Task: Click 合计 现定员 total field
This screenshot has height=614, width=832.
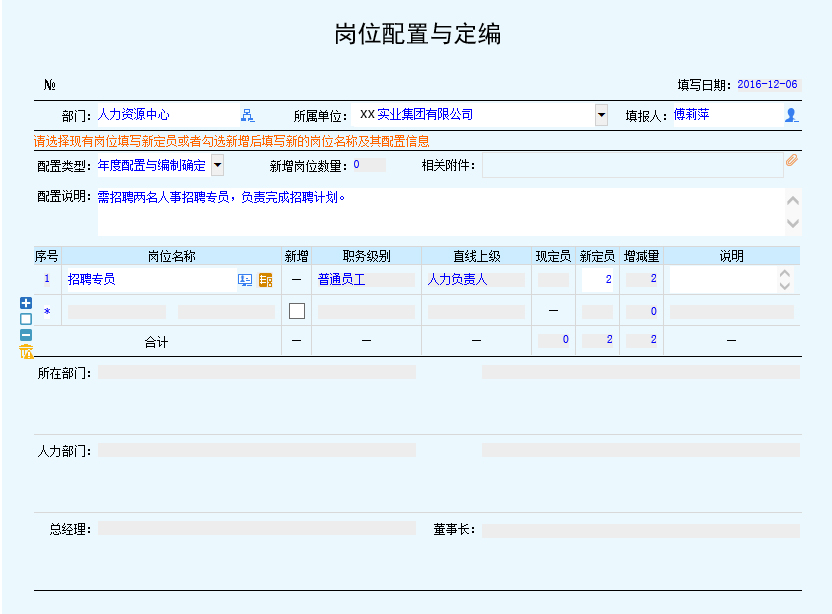Action: (x=553, y=340)
